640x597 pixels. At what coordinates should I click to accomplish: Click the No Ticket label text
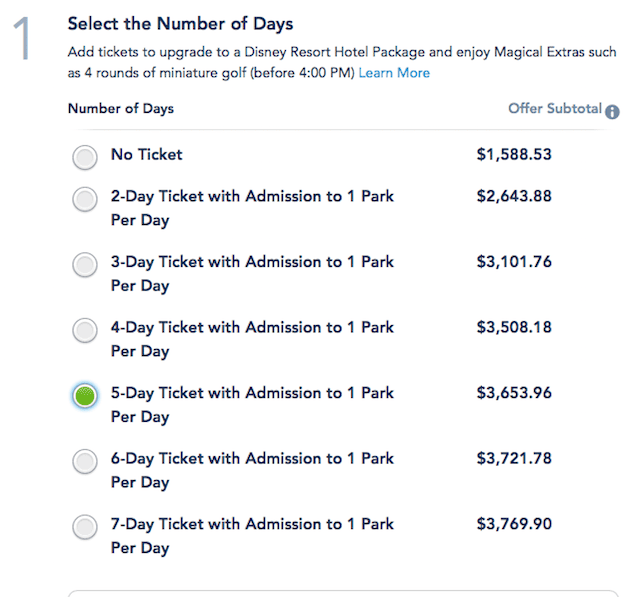(147, 154)
